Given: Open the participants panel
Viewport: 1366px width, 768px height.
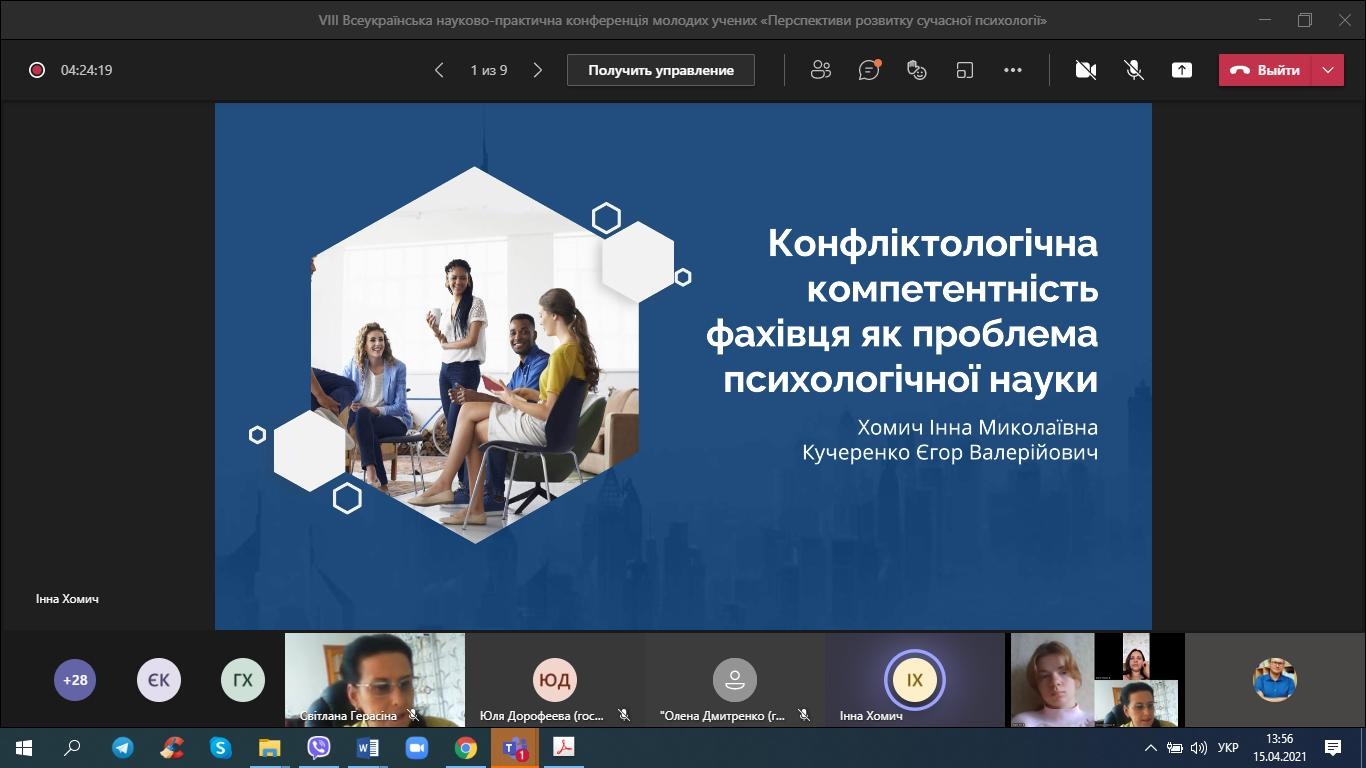Looking at the screenshot, I should tap(821, 70).
